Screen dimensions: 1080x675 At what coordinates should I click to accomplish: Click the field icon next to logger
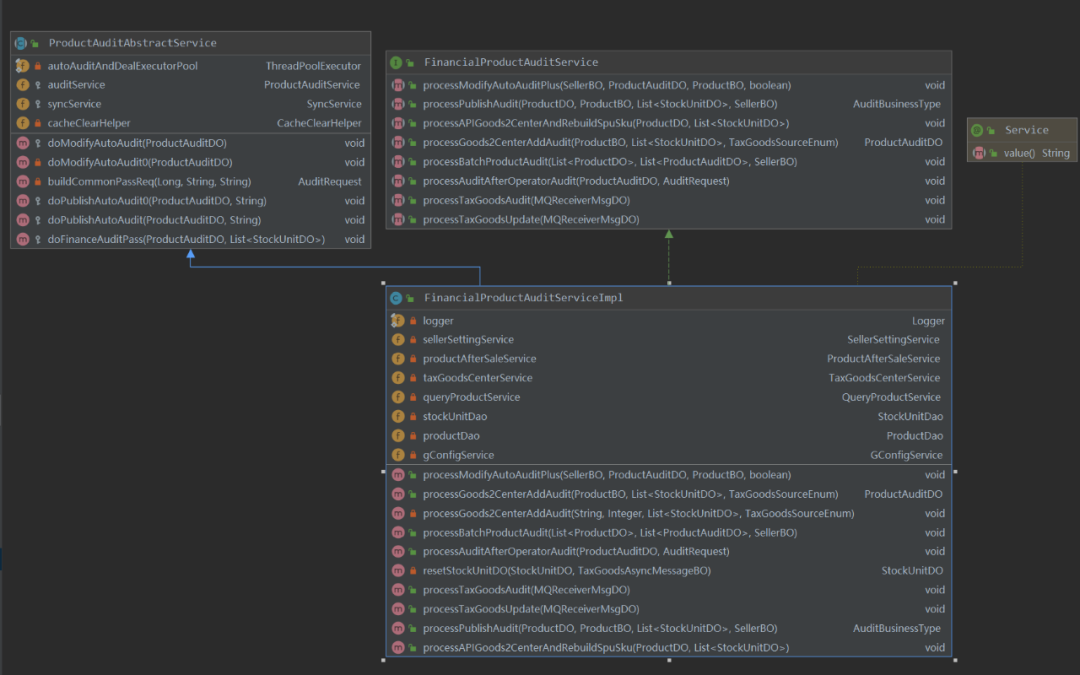click(x=397, y=320)
